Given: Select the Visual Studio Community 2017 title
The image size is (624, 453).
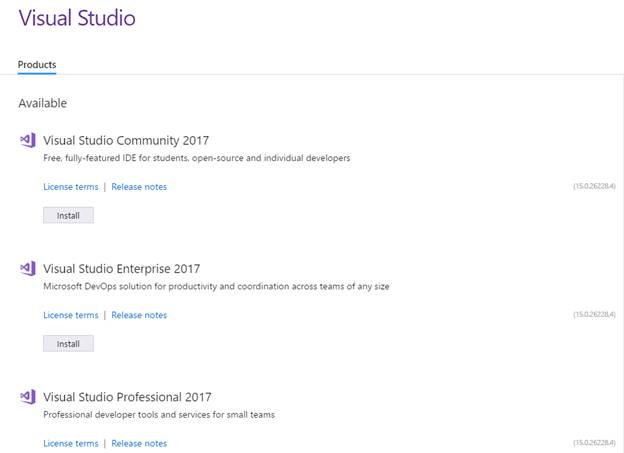Looking at the screenshot, I should pos(126,140).
